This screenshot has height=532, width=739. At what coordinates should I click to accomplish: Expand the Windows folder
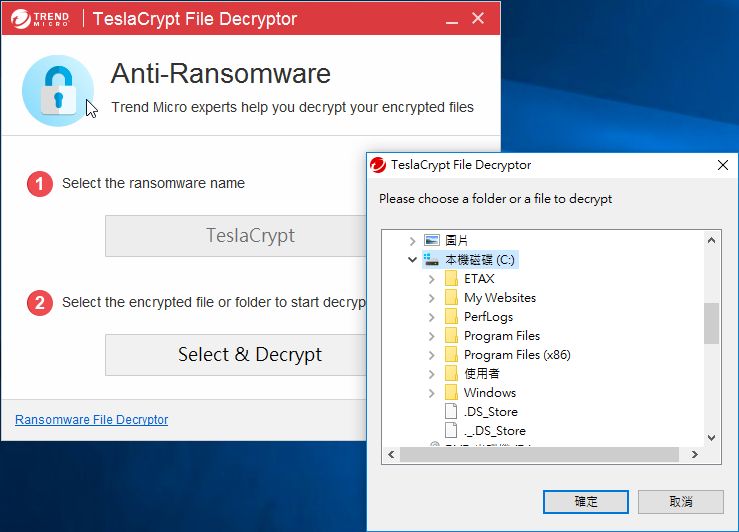click(x=431, y=393)
